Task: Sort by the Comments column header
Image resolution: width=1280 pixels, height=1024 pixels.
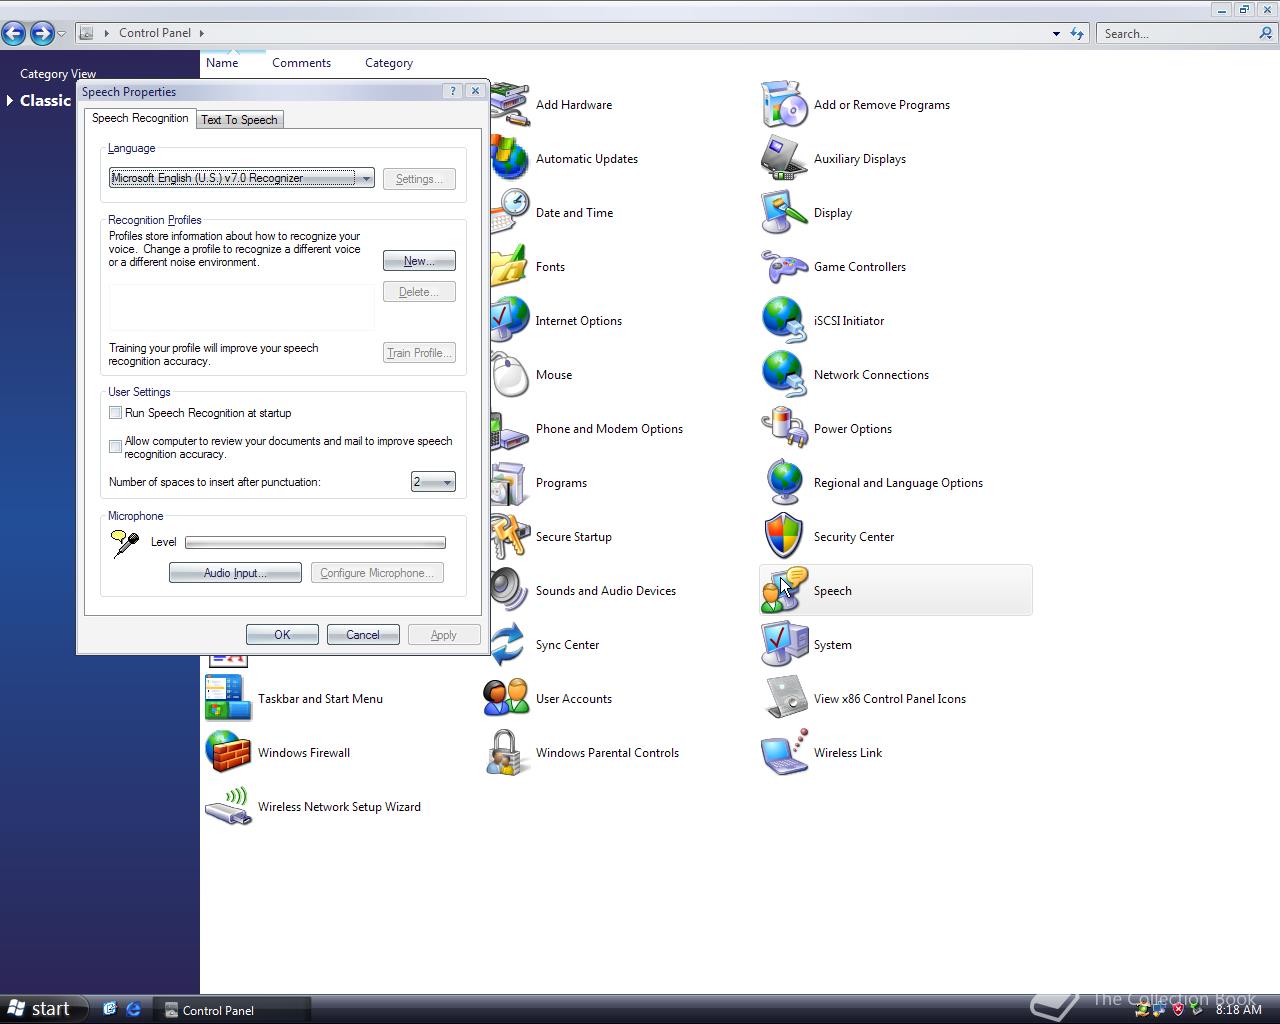Action: (301, 63)
